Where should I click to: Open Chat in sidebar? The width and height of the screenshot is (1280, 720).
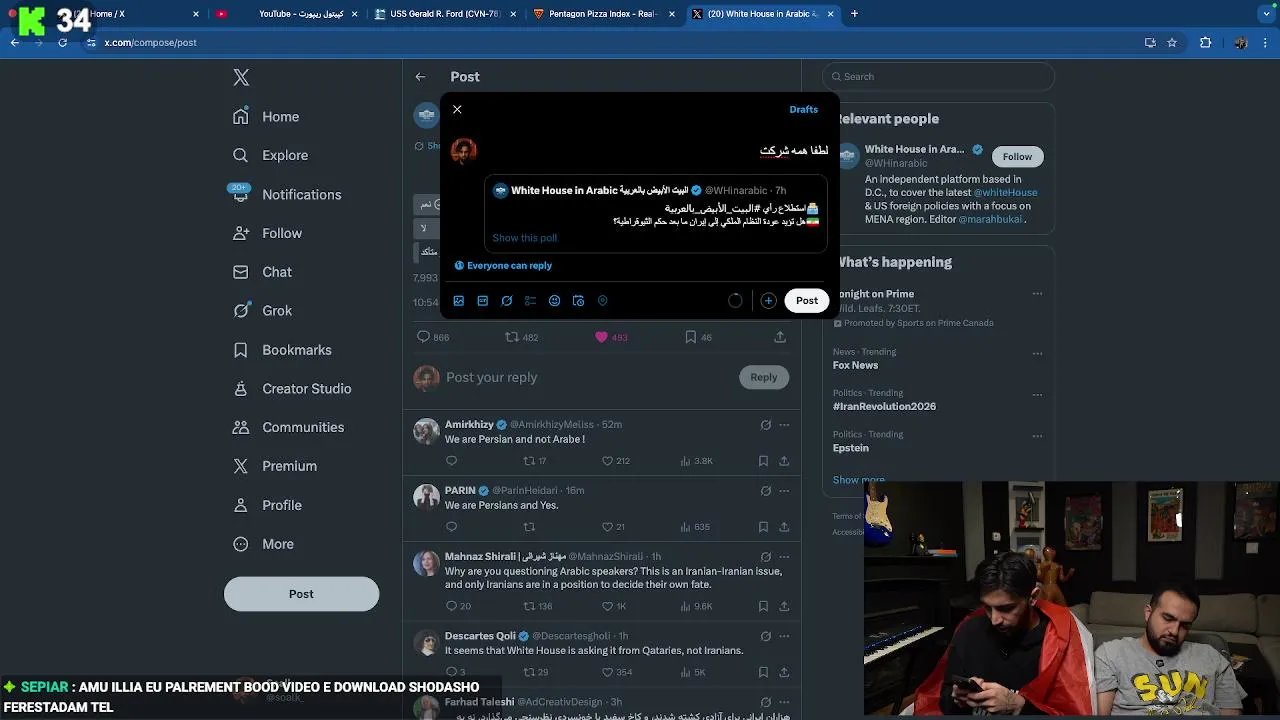[262, 272]
